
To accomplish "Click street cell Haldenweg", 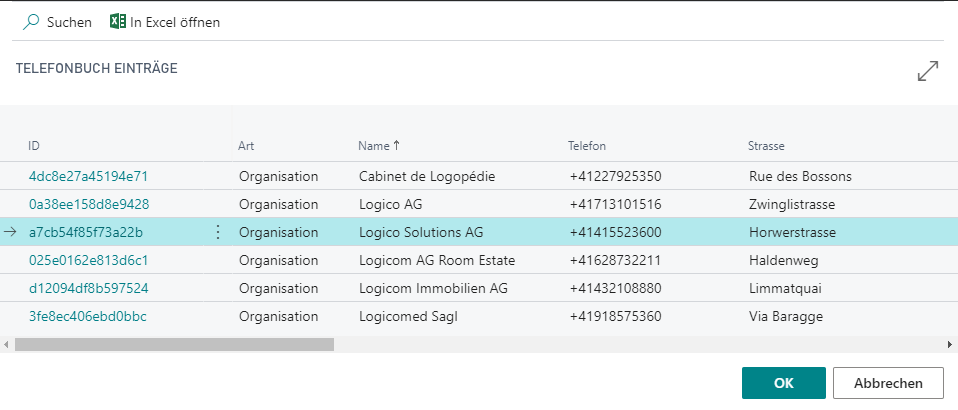I will click(783, 260).
